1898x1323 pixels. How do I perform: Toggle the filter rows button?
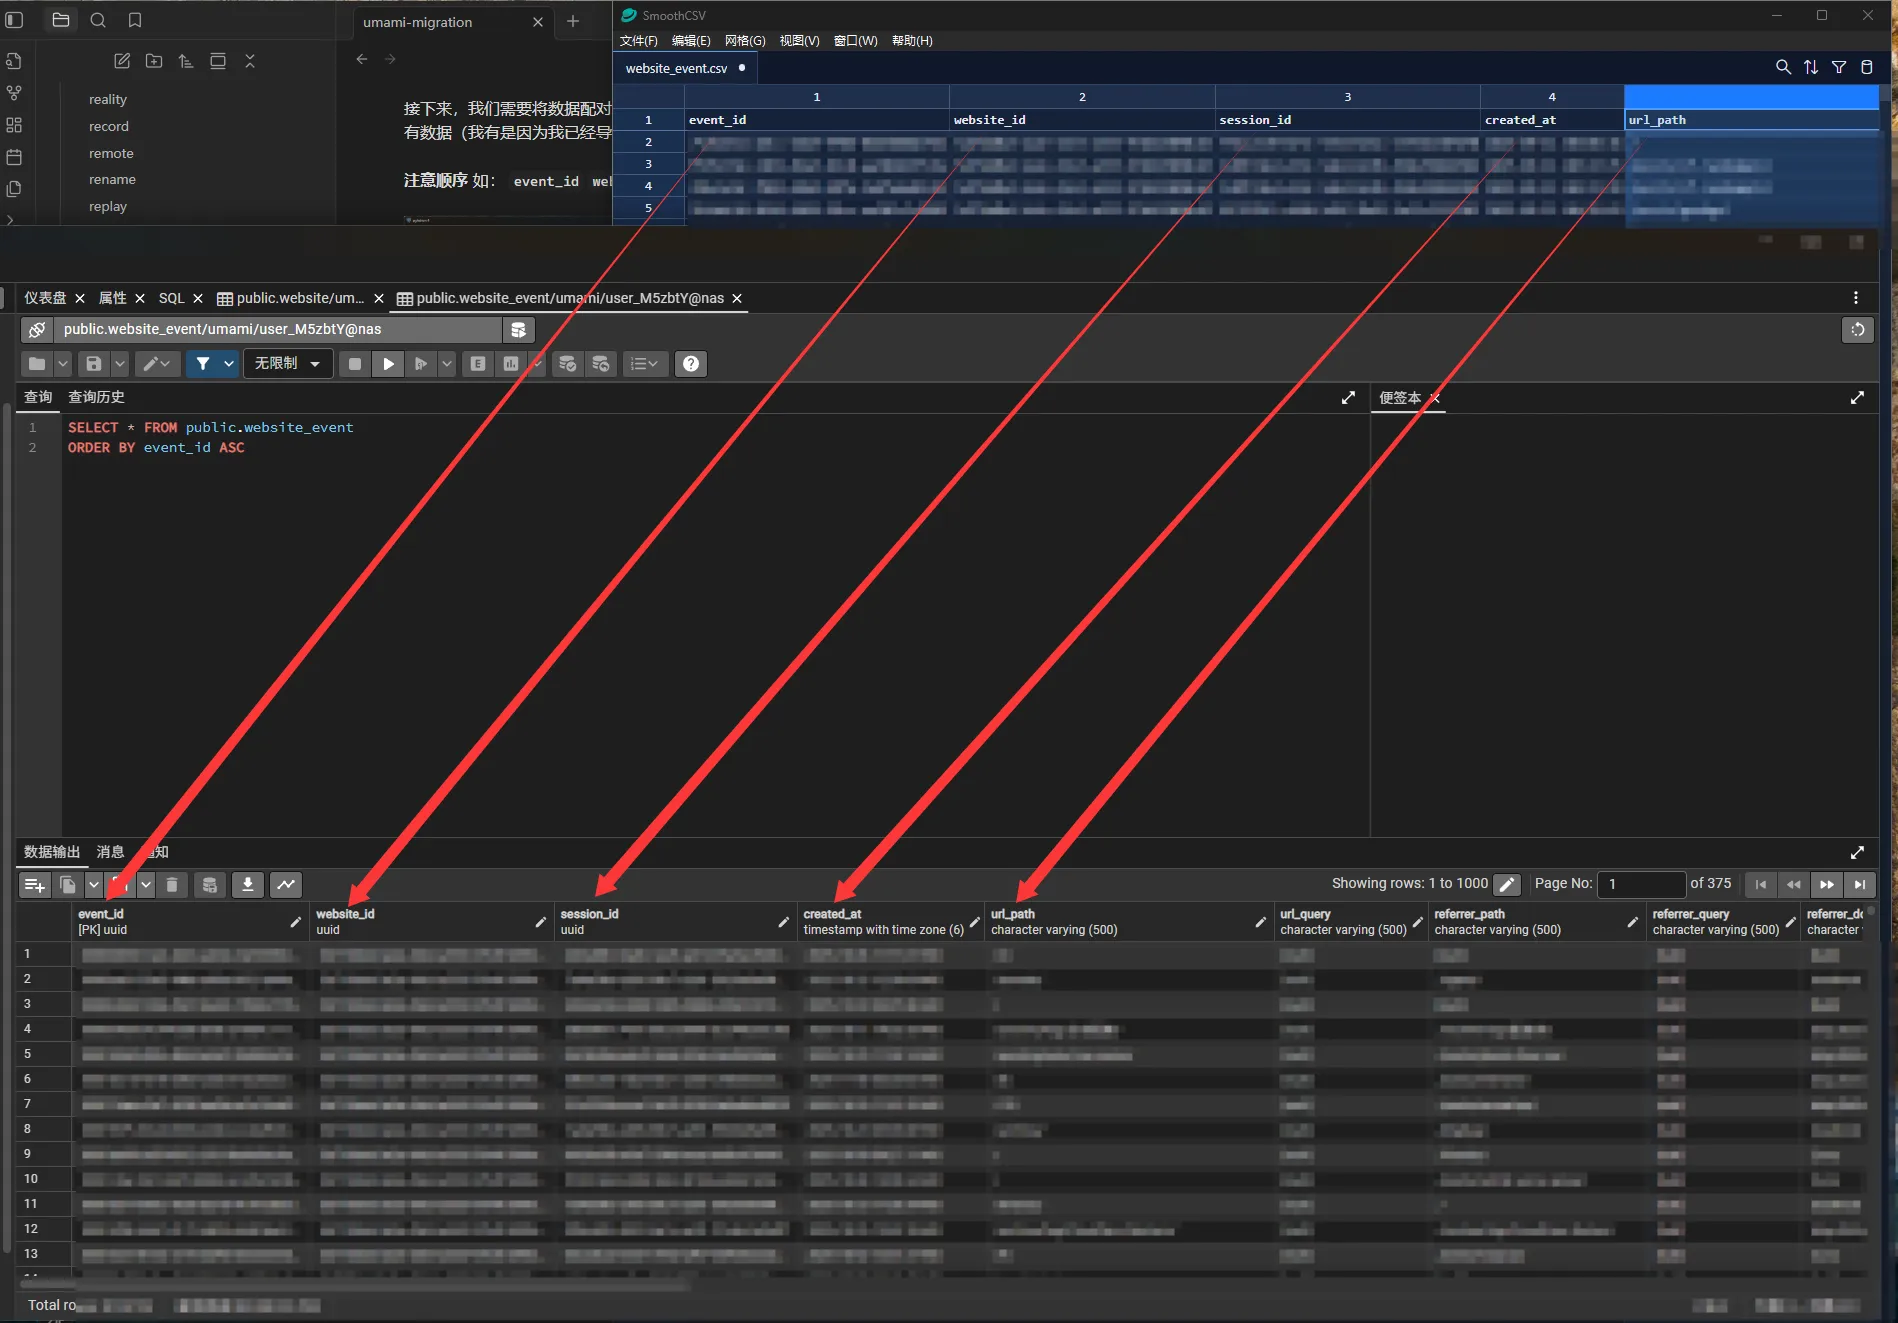[203, 364]
